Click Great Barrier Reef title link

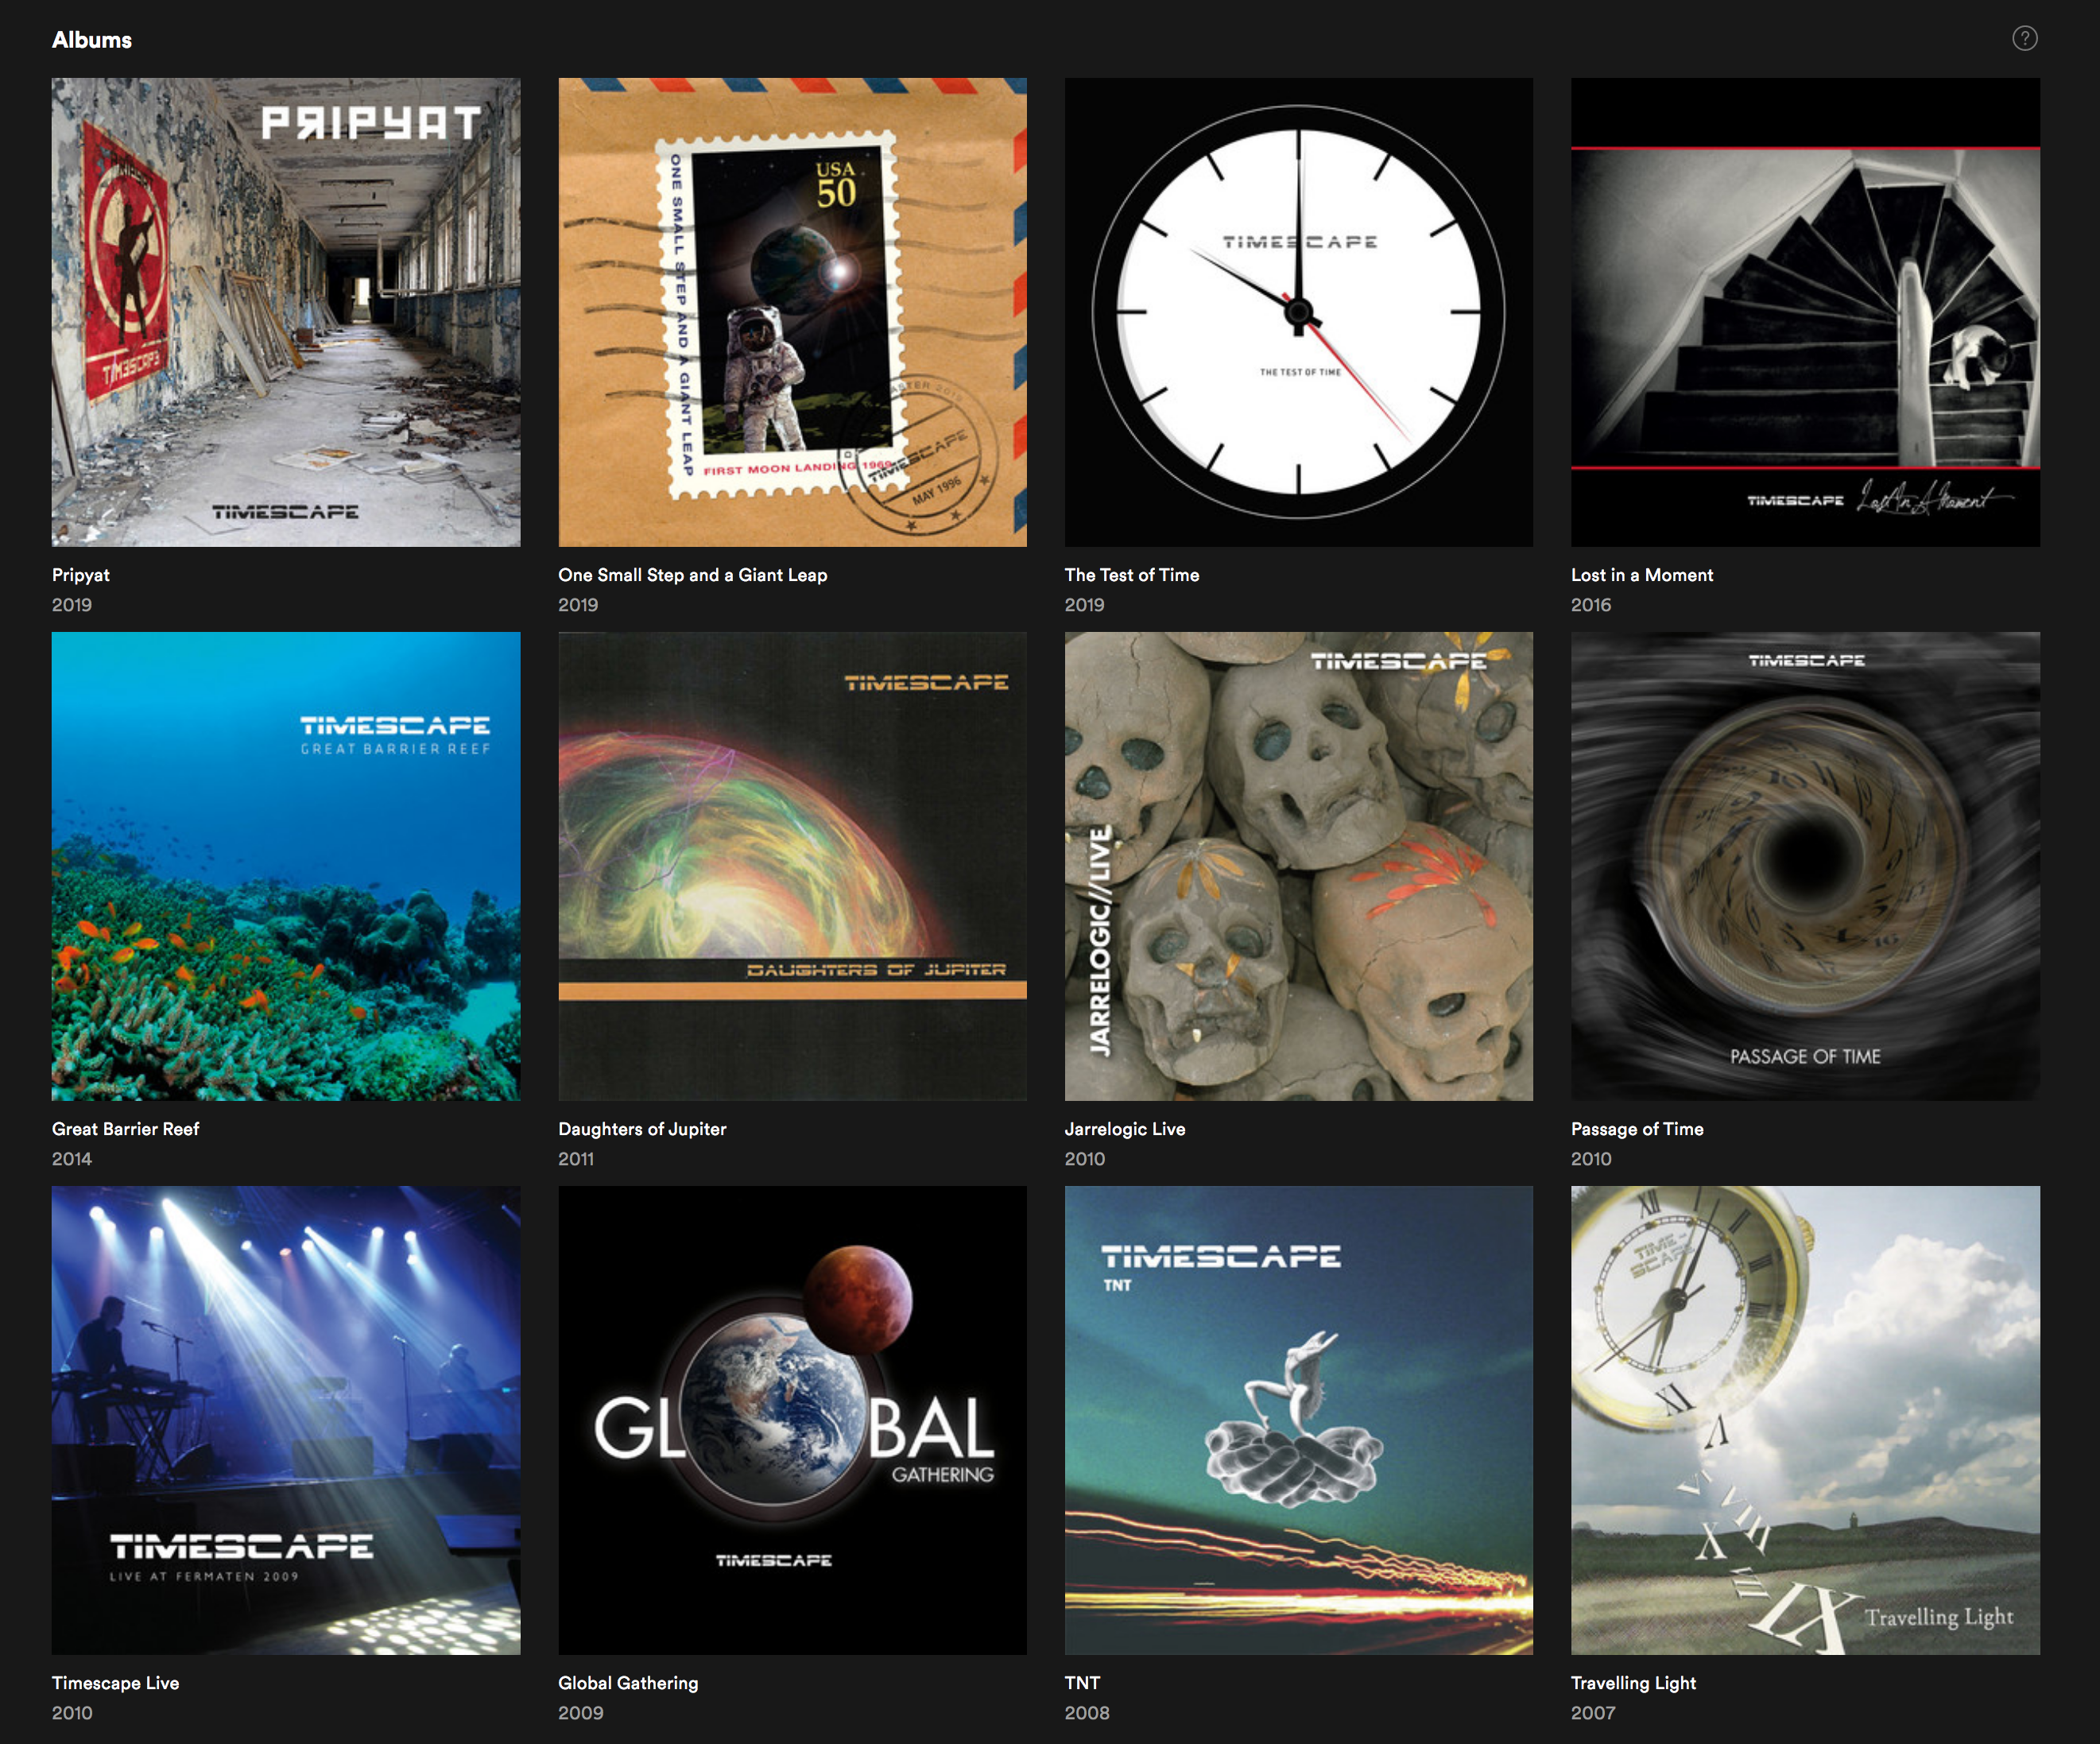pyautogui.click(x=126, y=1129)
